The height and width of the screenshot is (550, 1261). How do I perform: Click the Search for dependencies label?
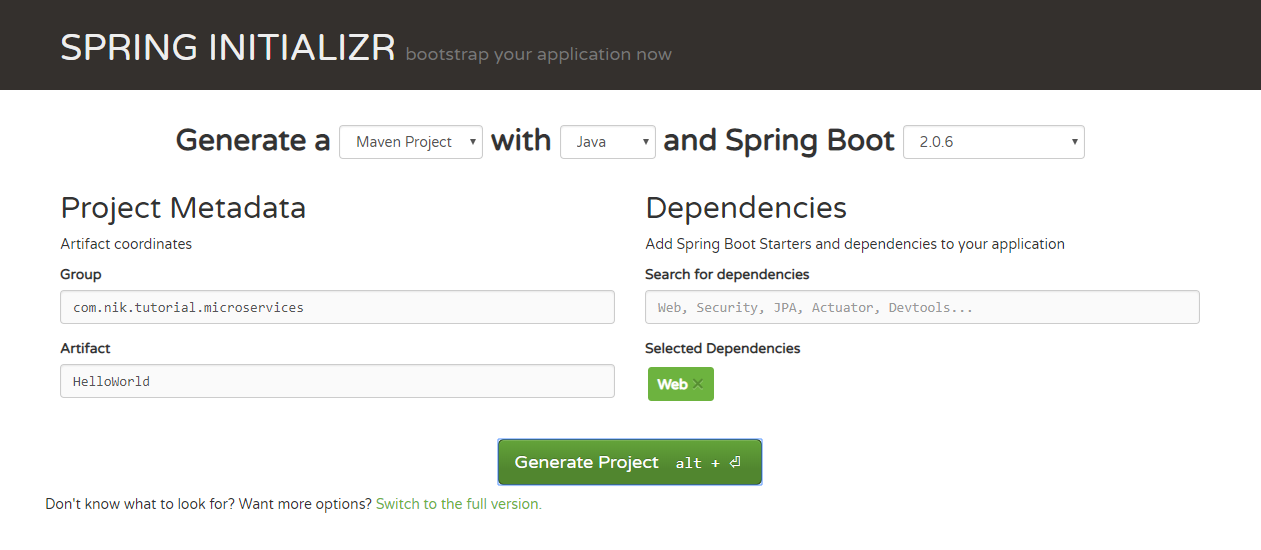point(727,274)
